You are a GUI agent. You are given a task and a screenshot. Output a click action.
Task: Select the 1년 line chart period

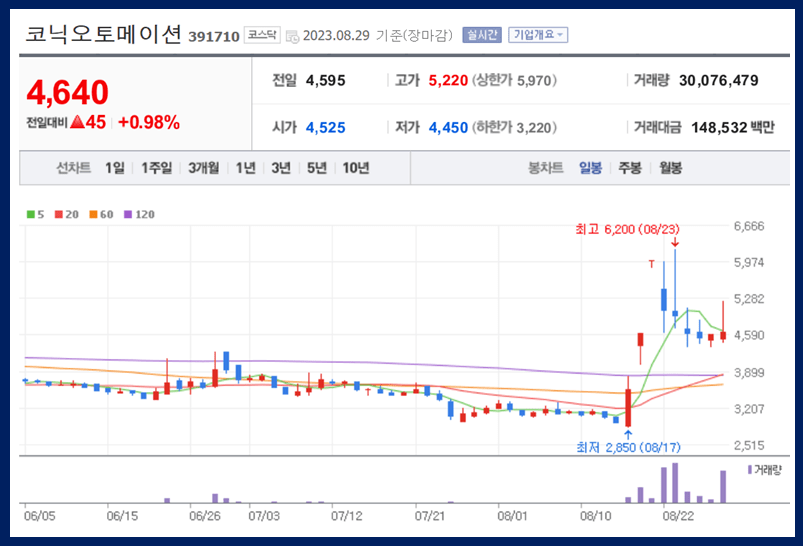(245, 168)
